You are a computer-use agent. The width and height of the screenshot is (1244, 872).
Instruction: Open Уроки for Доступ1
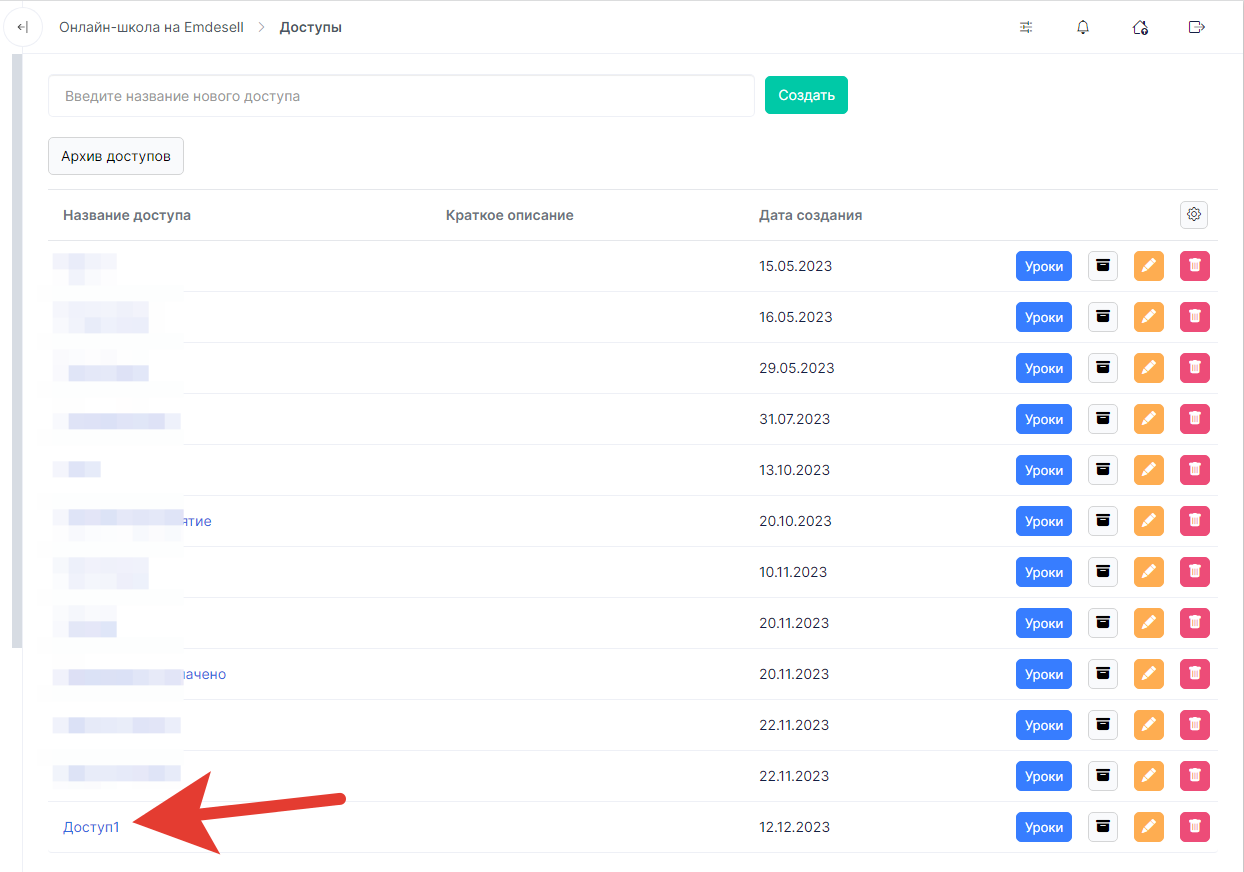pyautogui.click(x=1043, y=827)
